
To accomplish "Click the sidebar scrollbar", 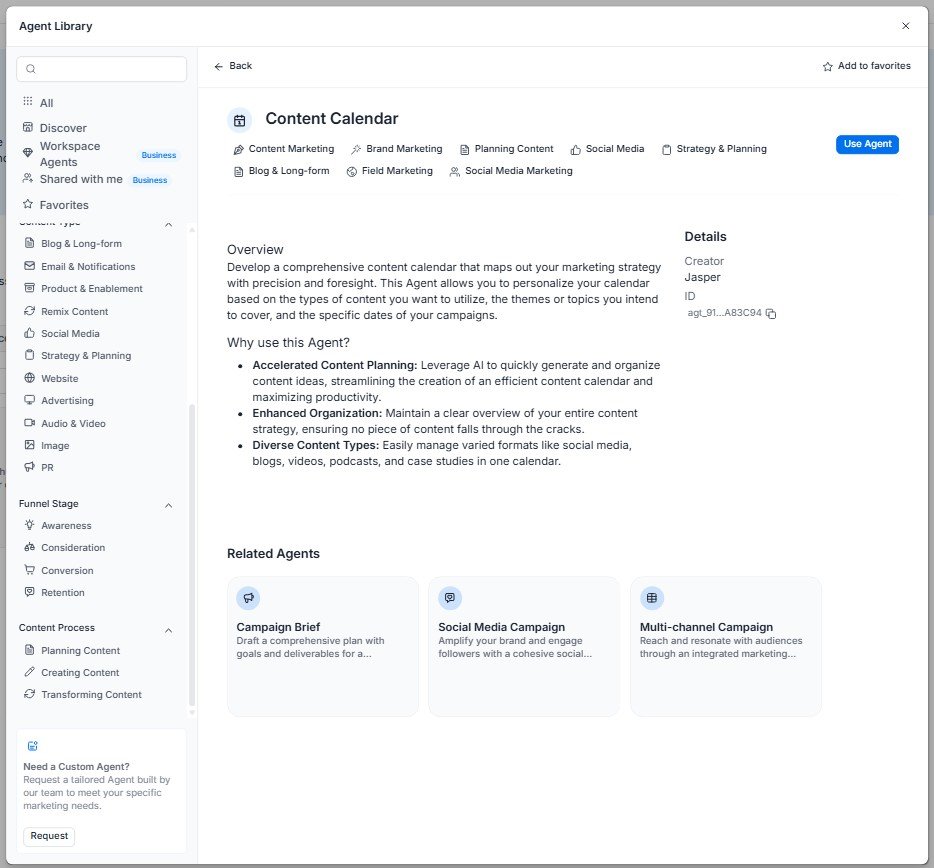I will 192,554.
